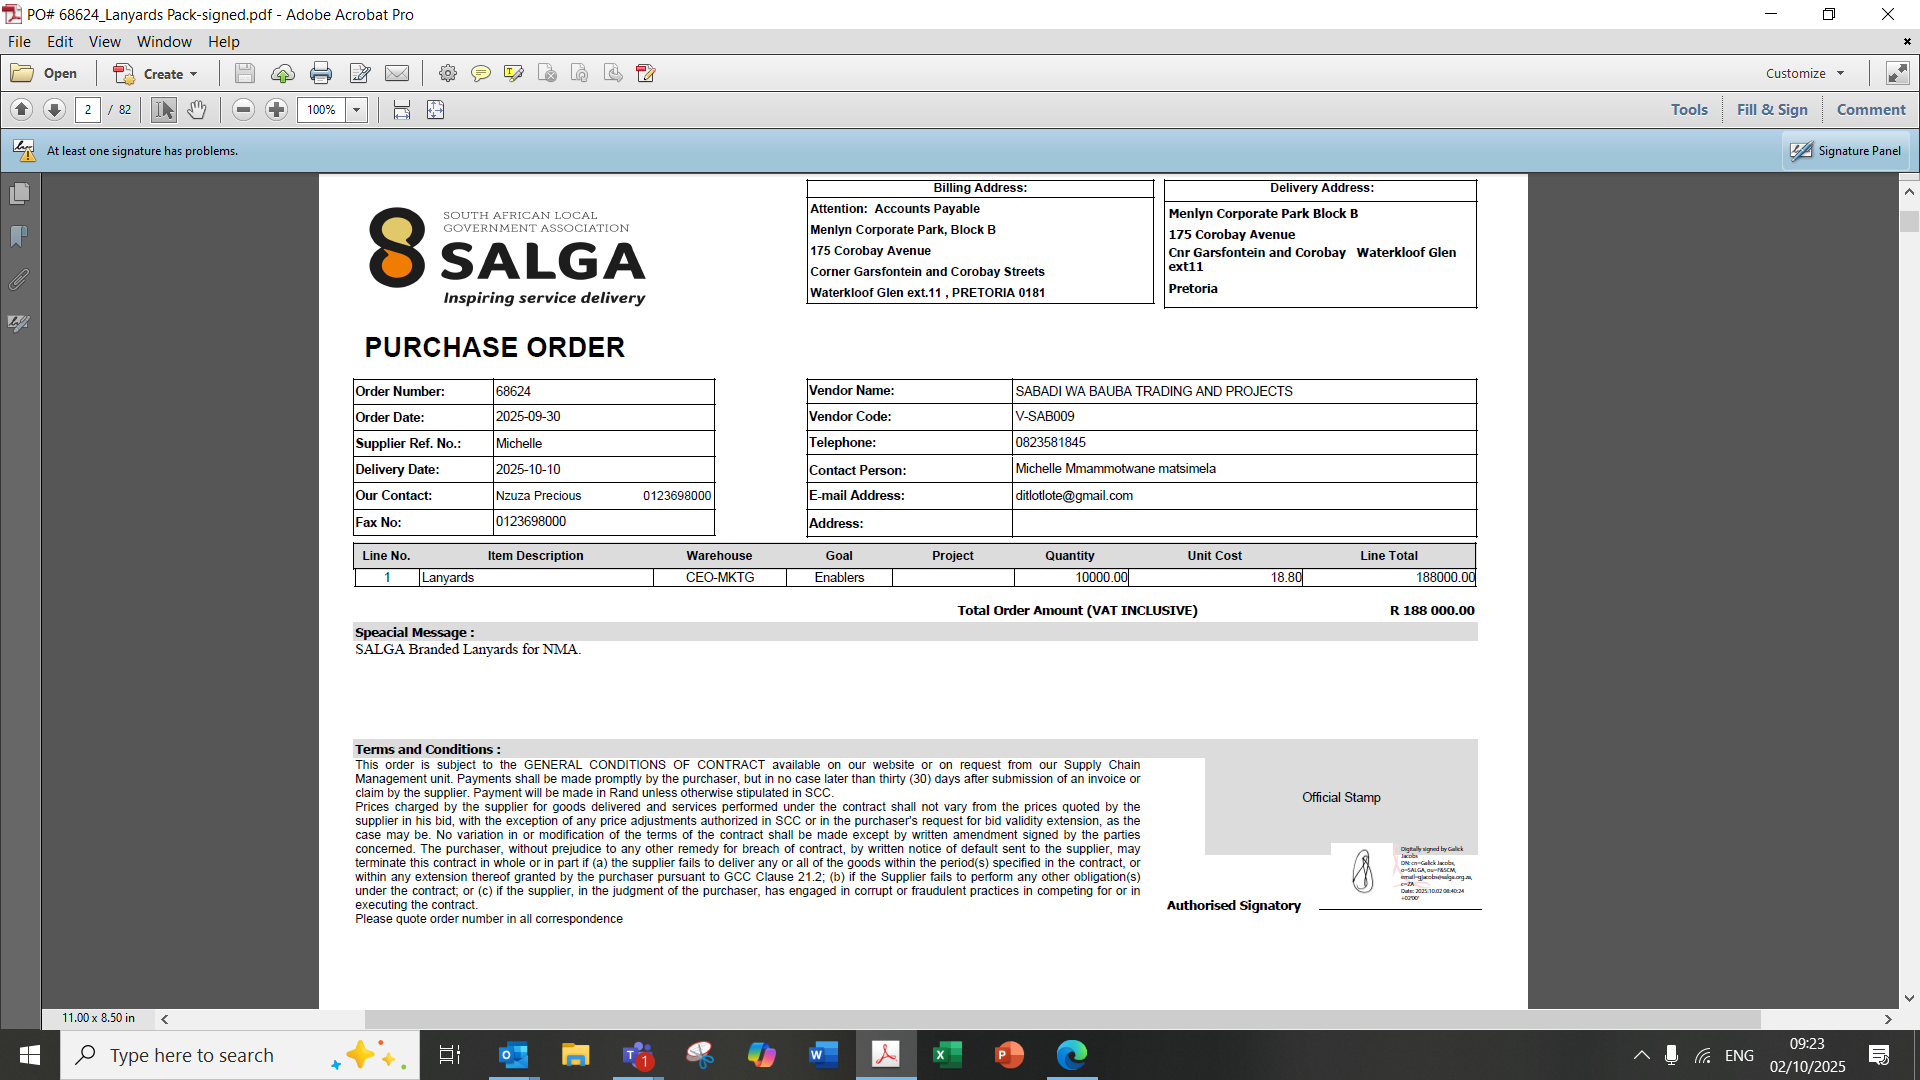Open Outlook from the taskbar
Viewport: 1920px width, 1080px height.
pos(513,1055)
